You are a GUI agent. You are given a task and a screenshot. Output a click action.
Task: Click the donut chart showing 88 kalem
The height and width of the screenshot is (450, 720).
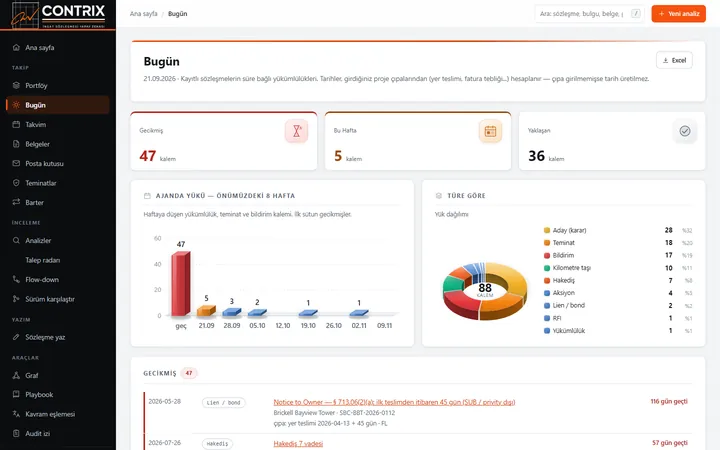pos(485,290)
